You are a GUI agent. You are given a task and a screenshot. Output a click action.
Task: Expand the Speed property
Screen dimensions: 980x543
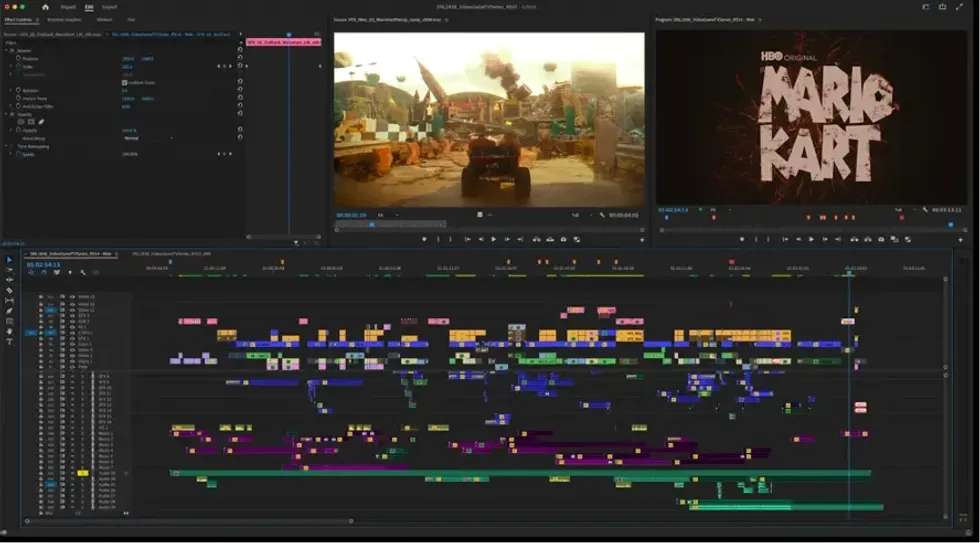(x=11, y=154)
